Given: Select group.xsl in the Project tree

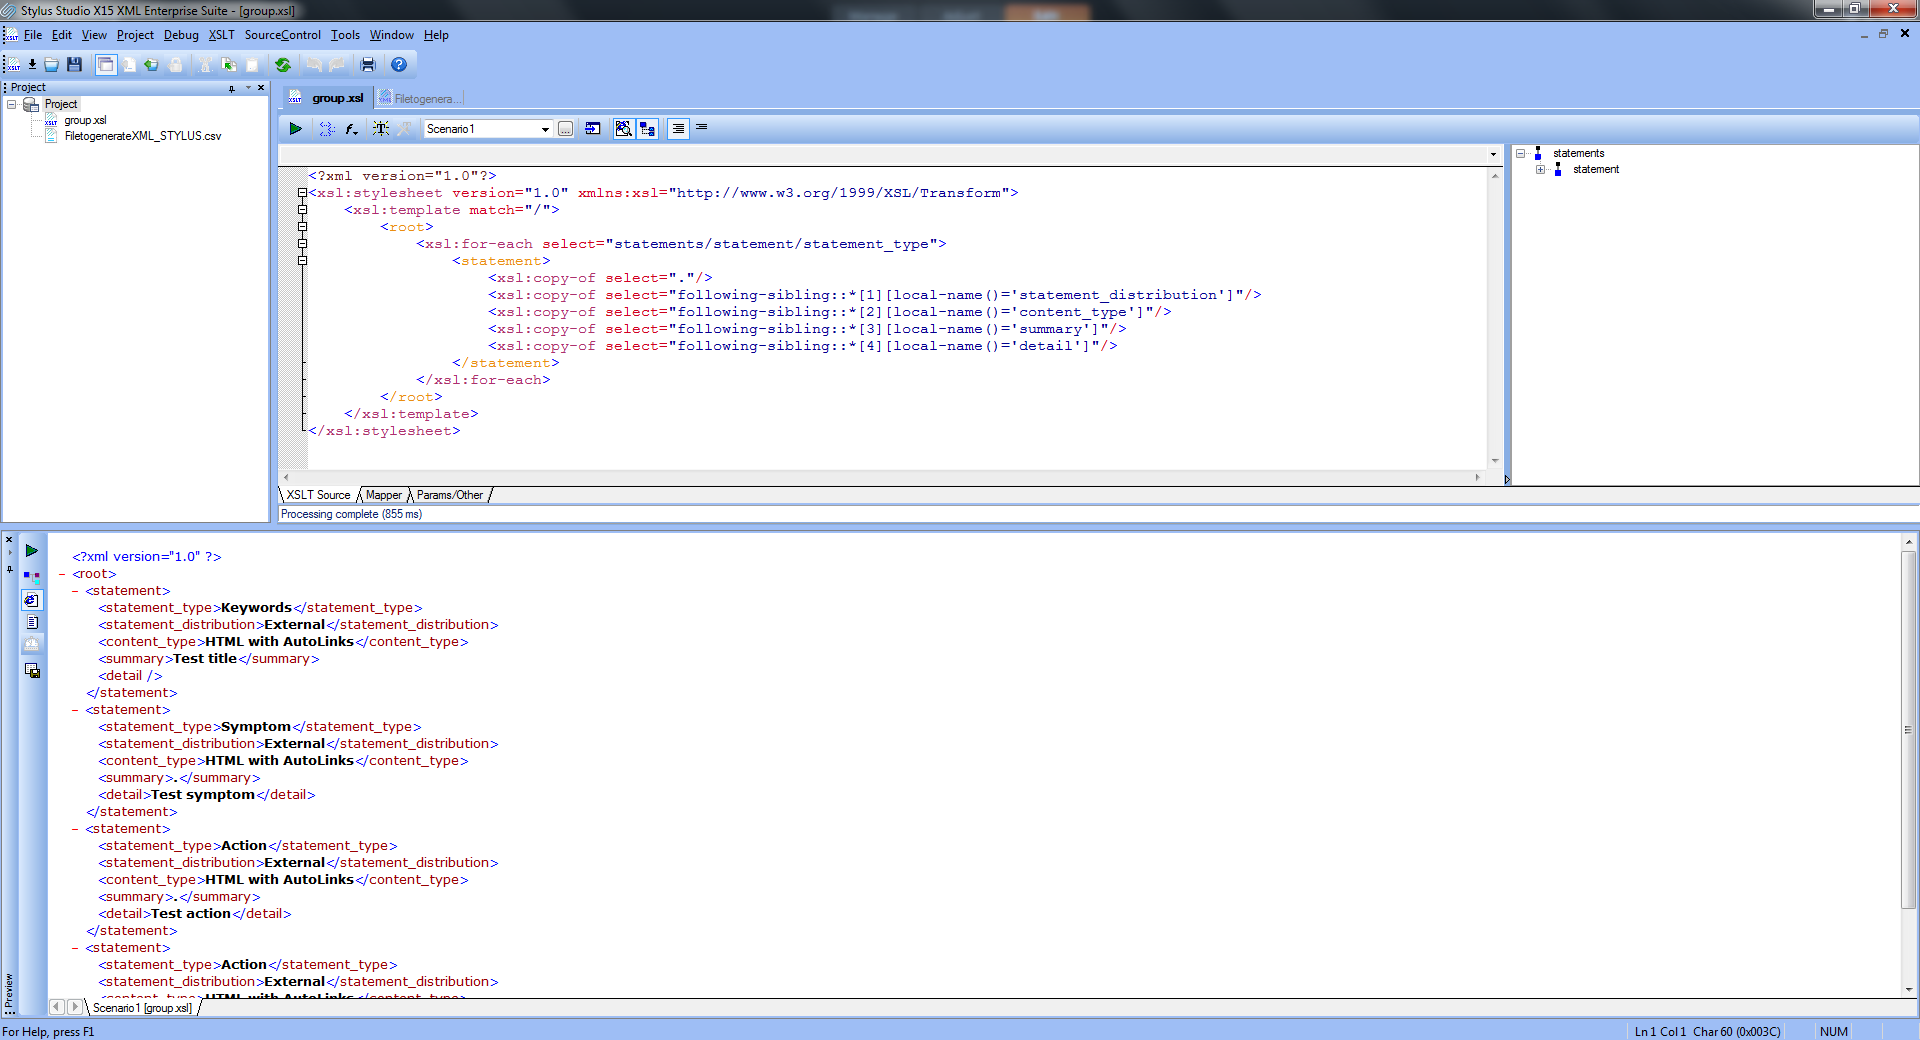Looking at the screenshot, I should point(85,120).
